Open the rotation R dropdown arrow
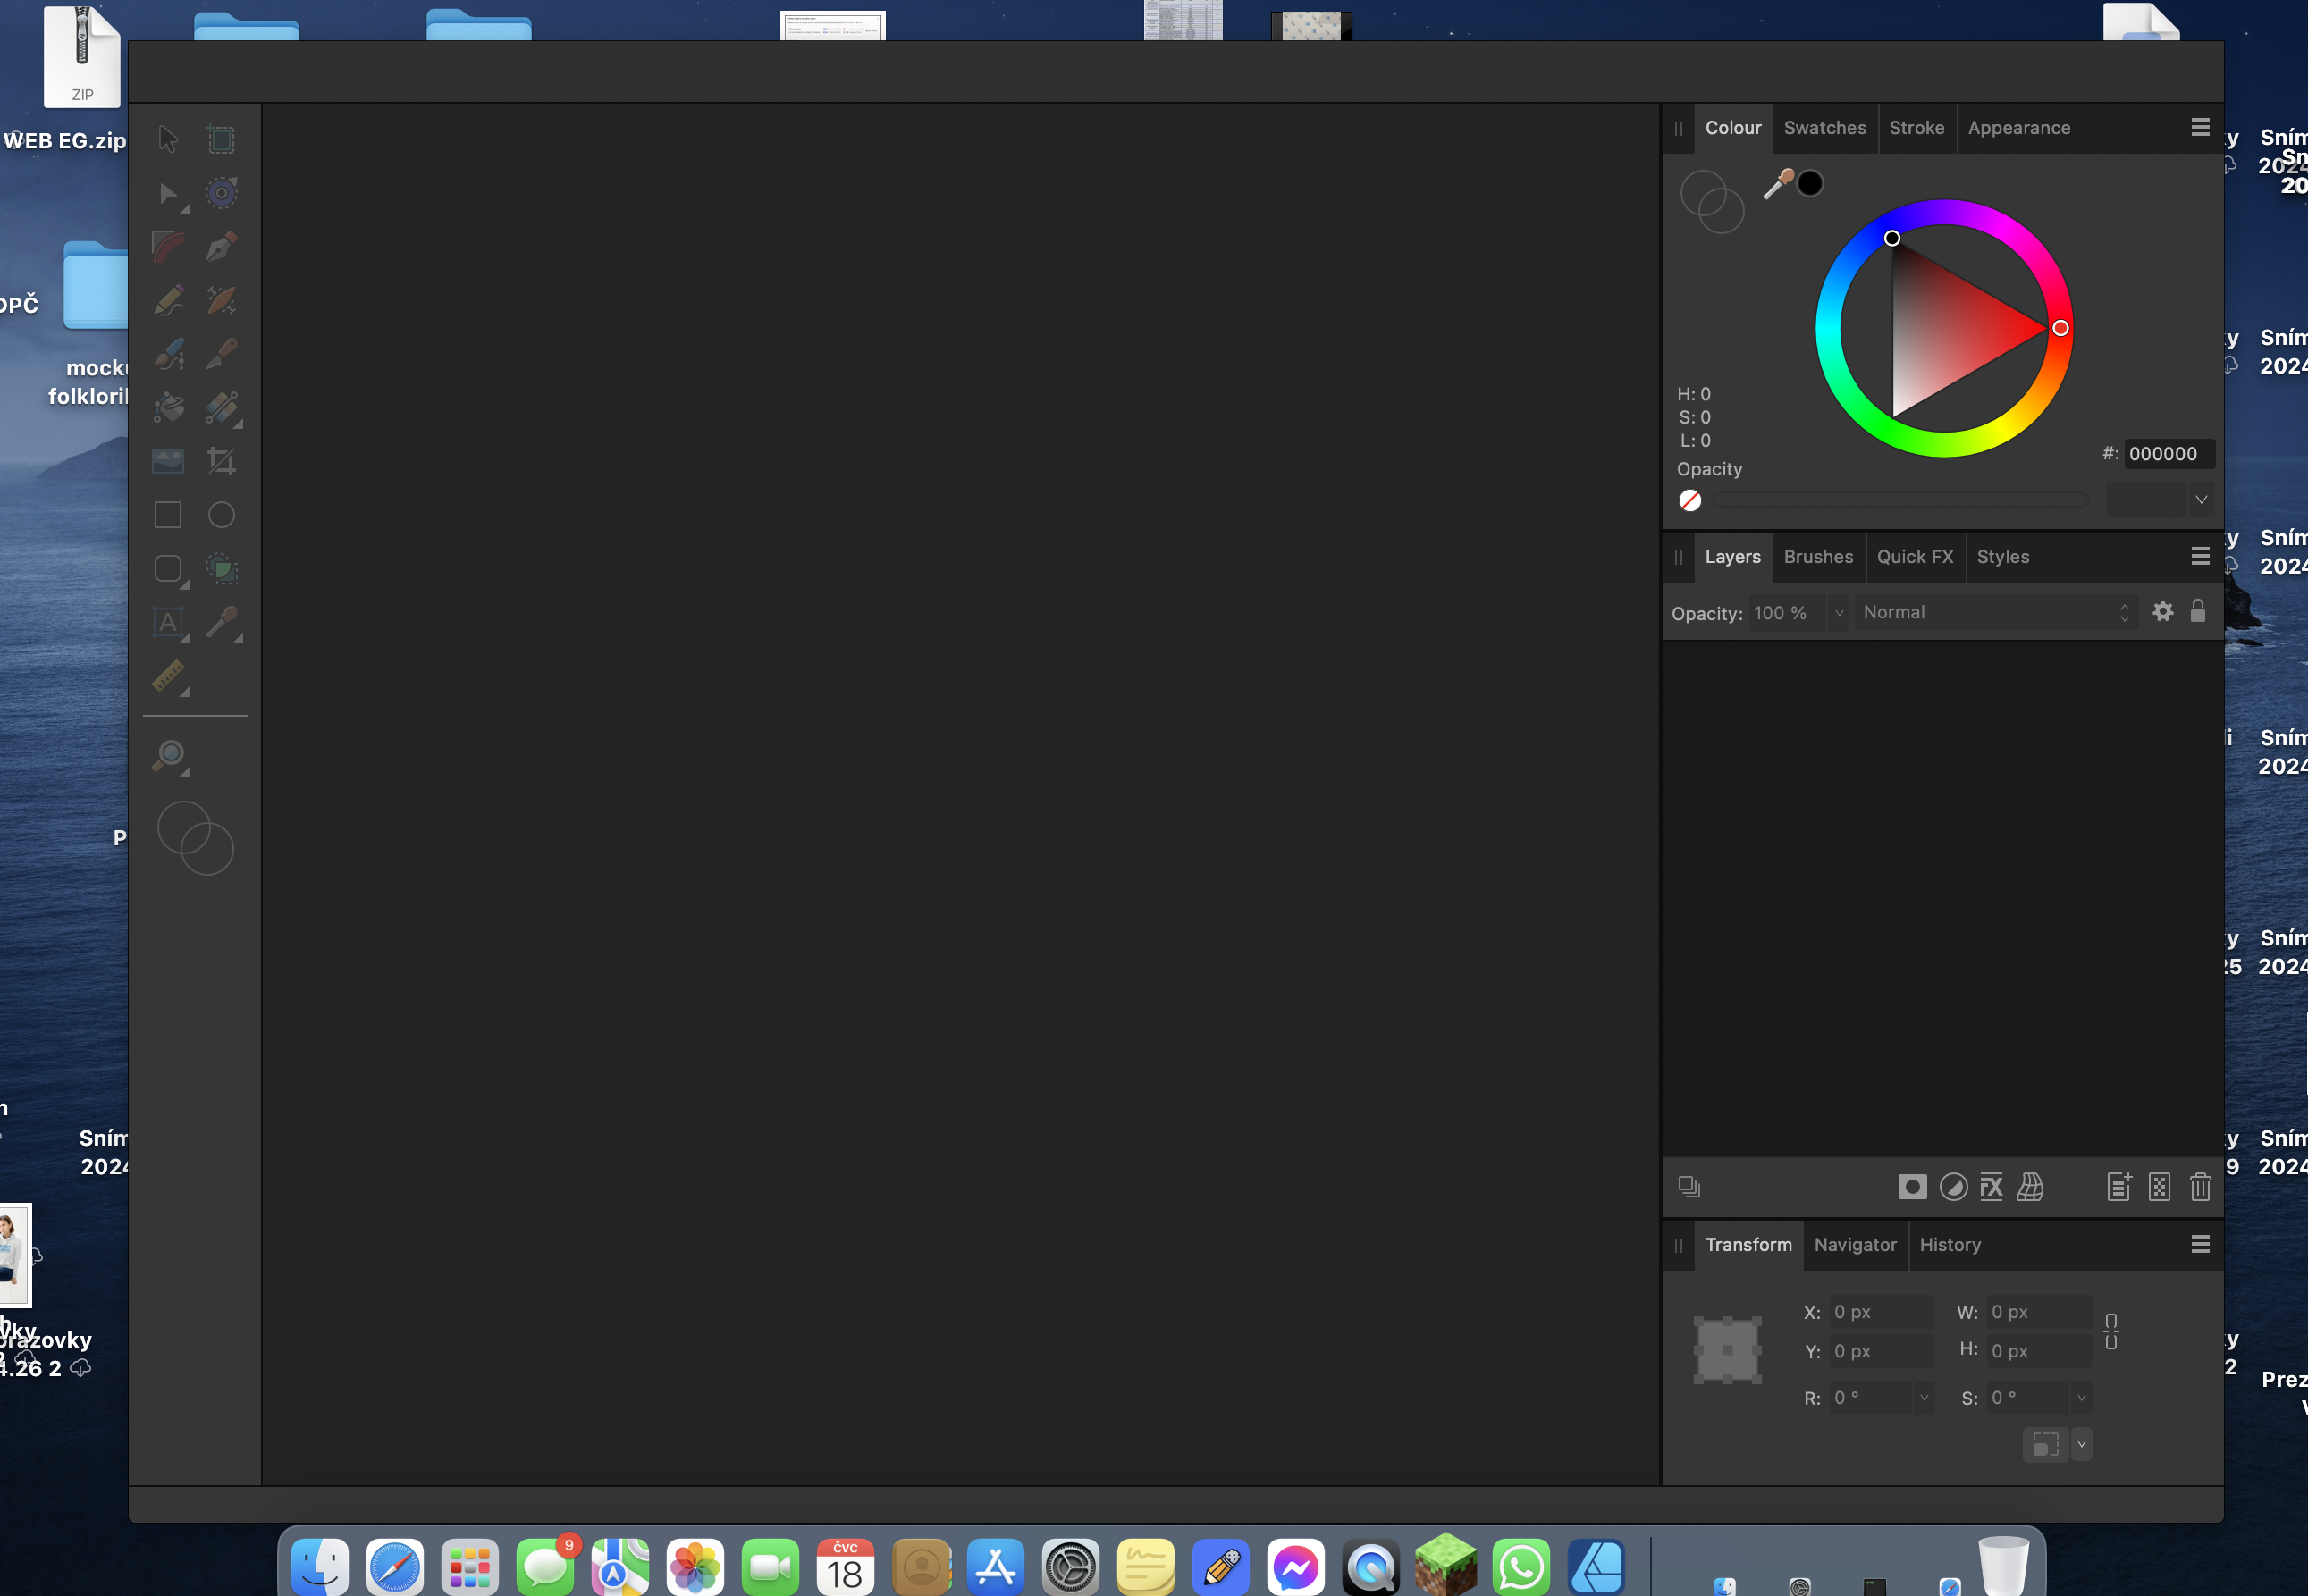 click(1924, 1398)
